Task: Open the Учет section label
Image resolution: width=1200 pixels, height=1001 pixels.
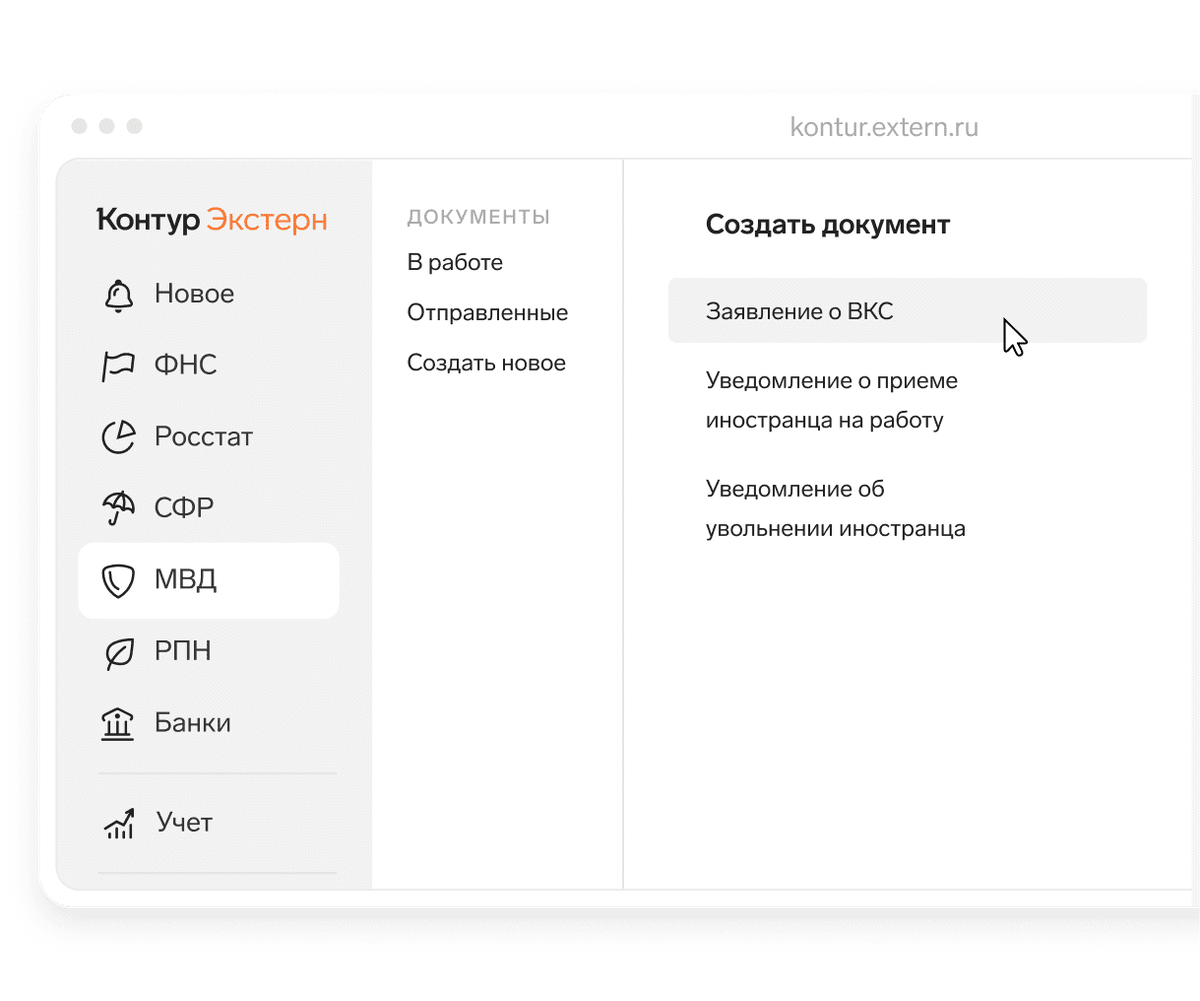Action: click(185, 823)
